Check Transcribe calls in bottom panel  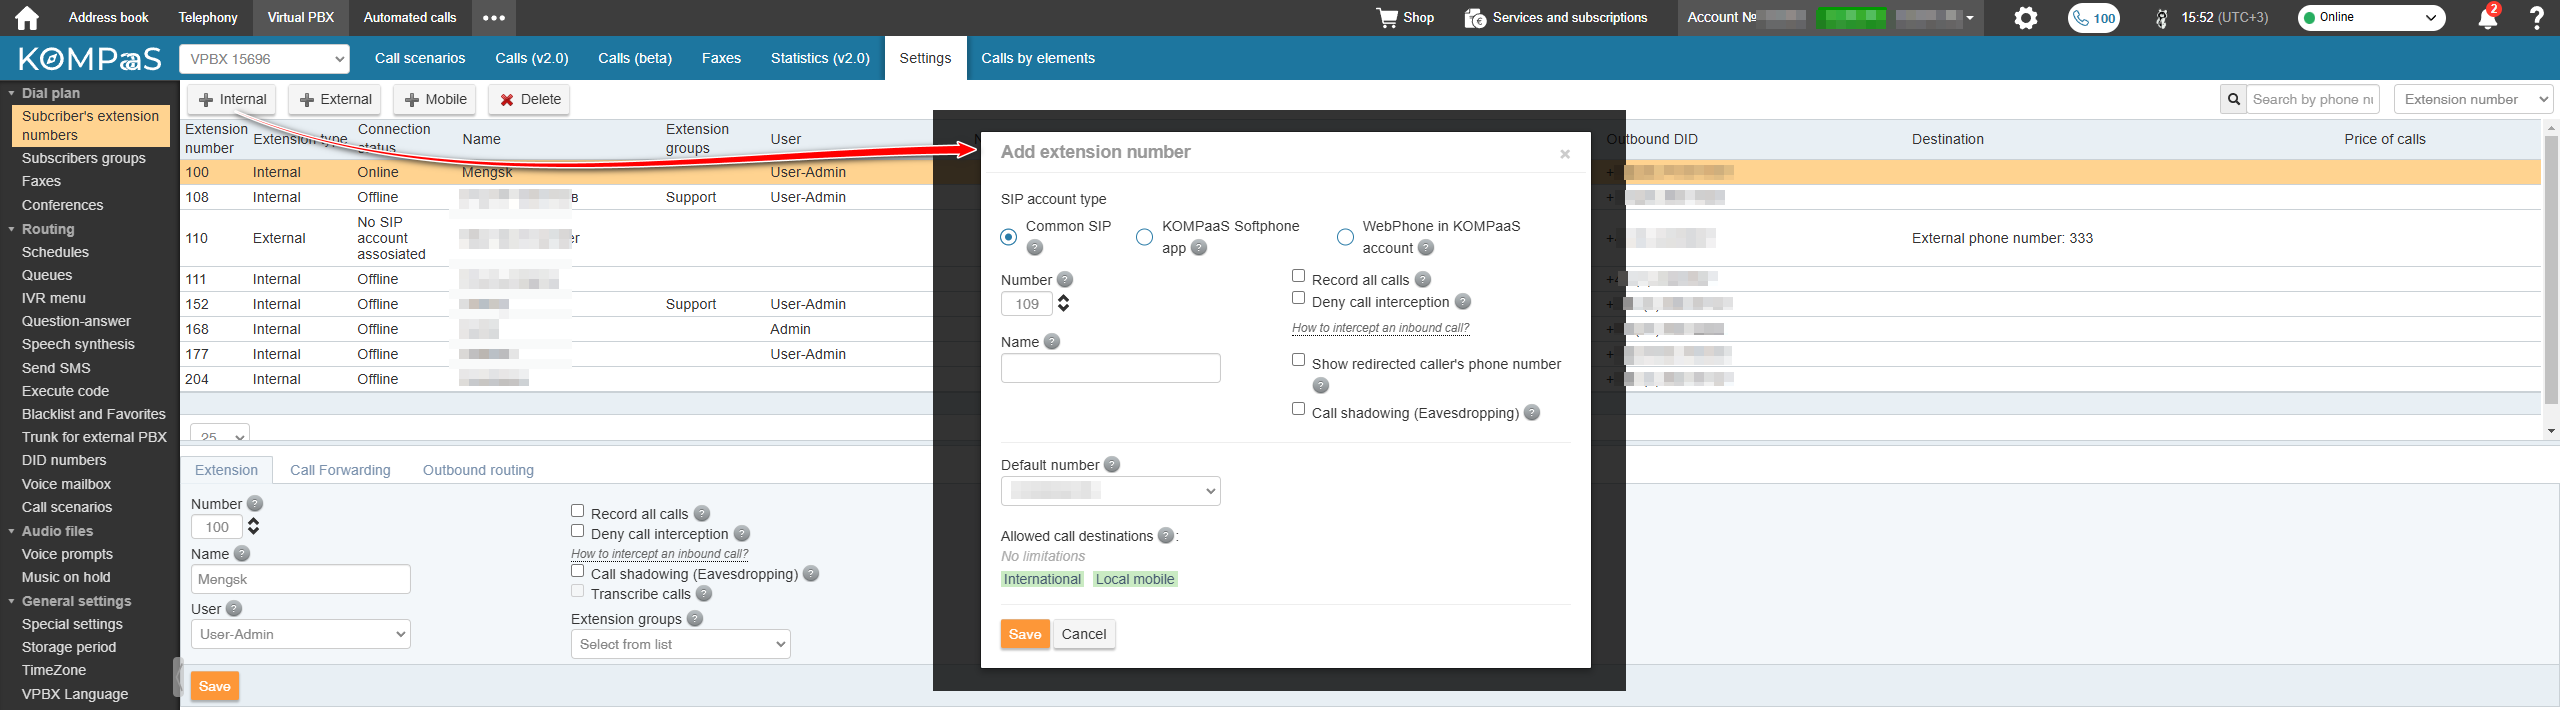pos(577,591)
